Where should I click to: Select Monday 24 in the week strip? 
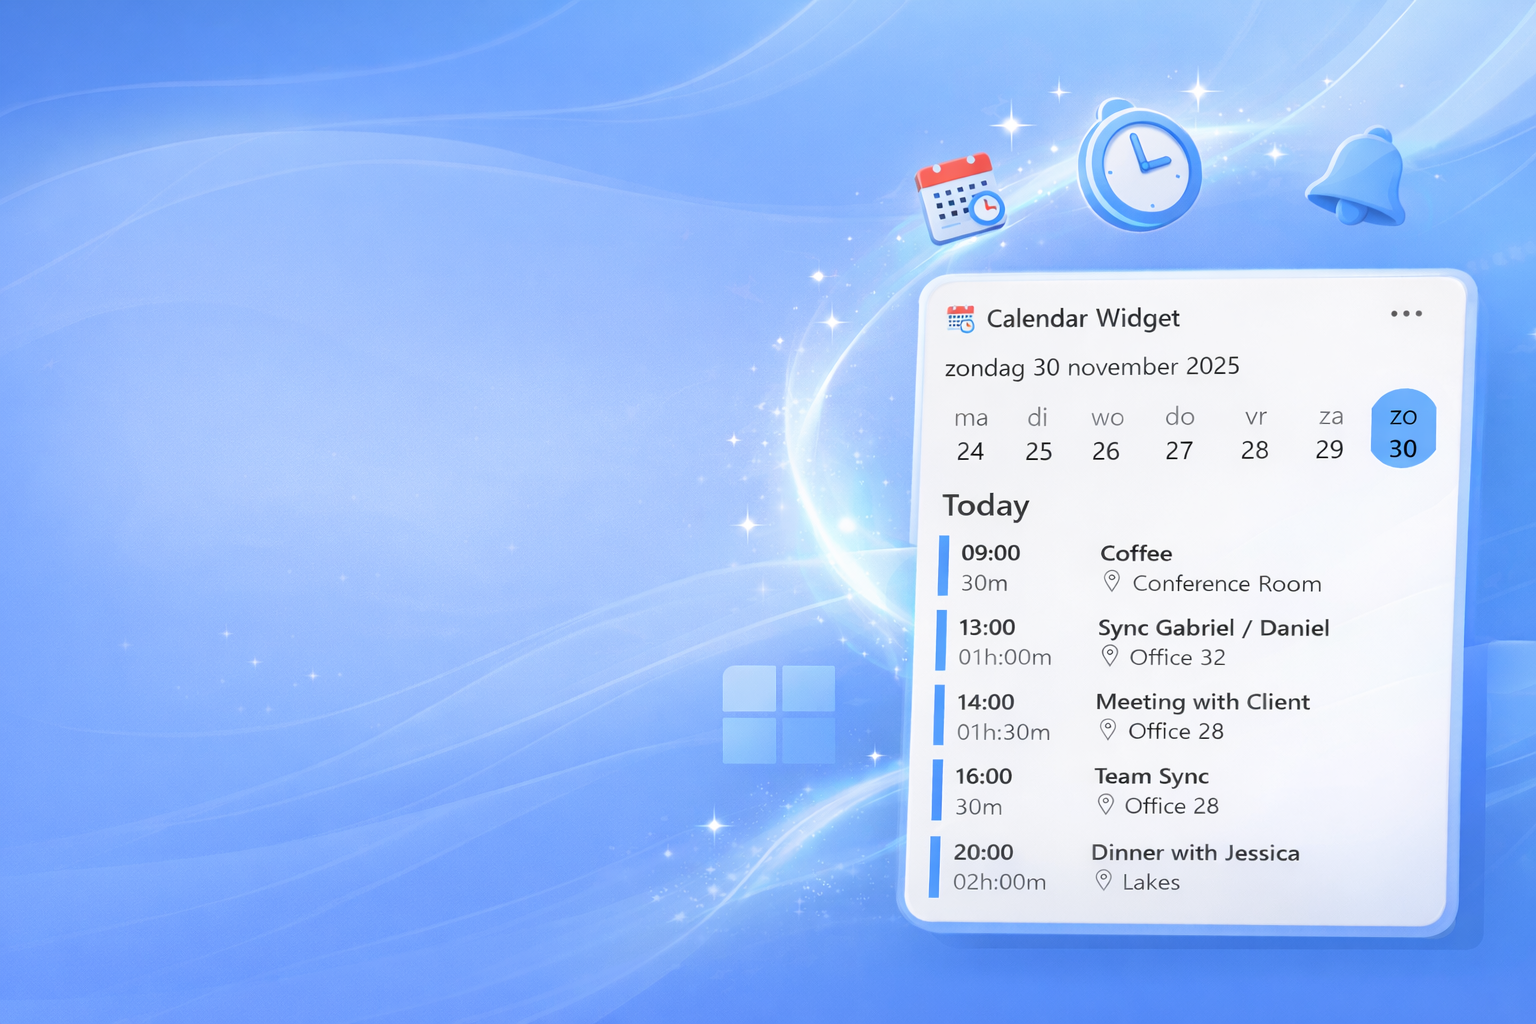970,434
